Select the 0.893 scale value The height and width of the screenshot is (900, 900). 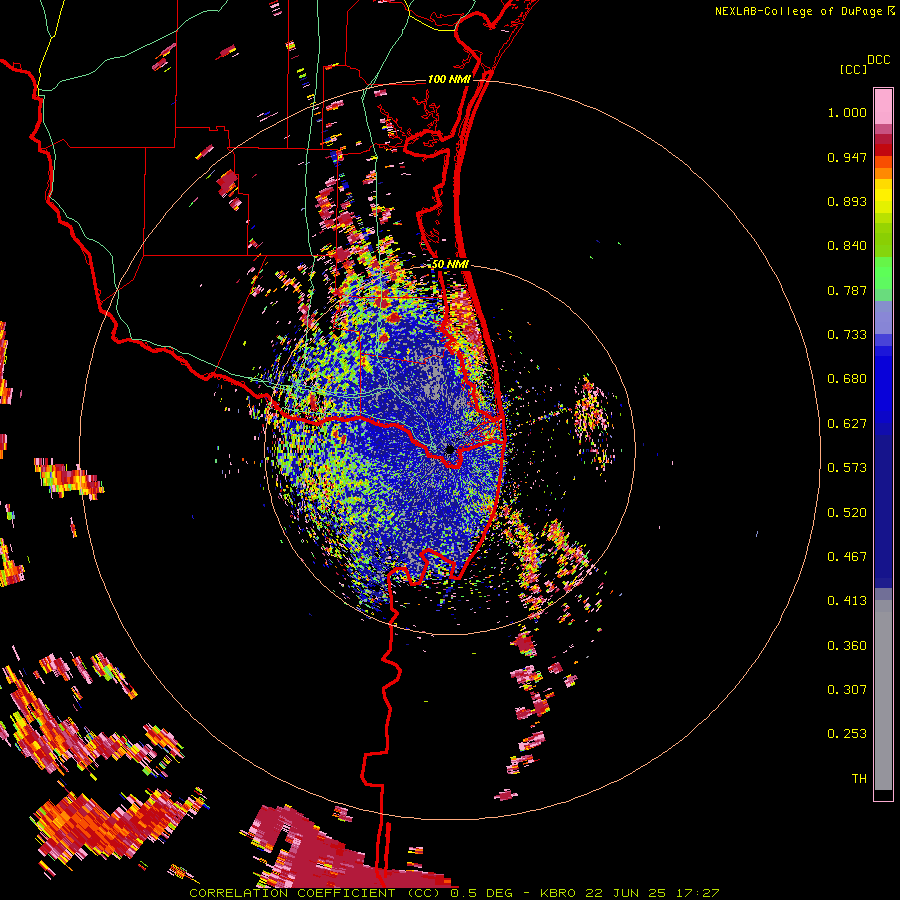coord(847,201)
